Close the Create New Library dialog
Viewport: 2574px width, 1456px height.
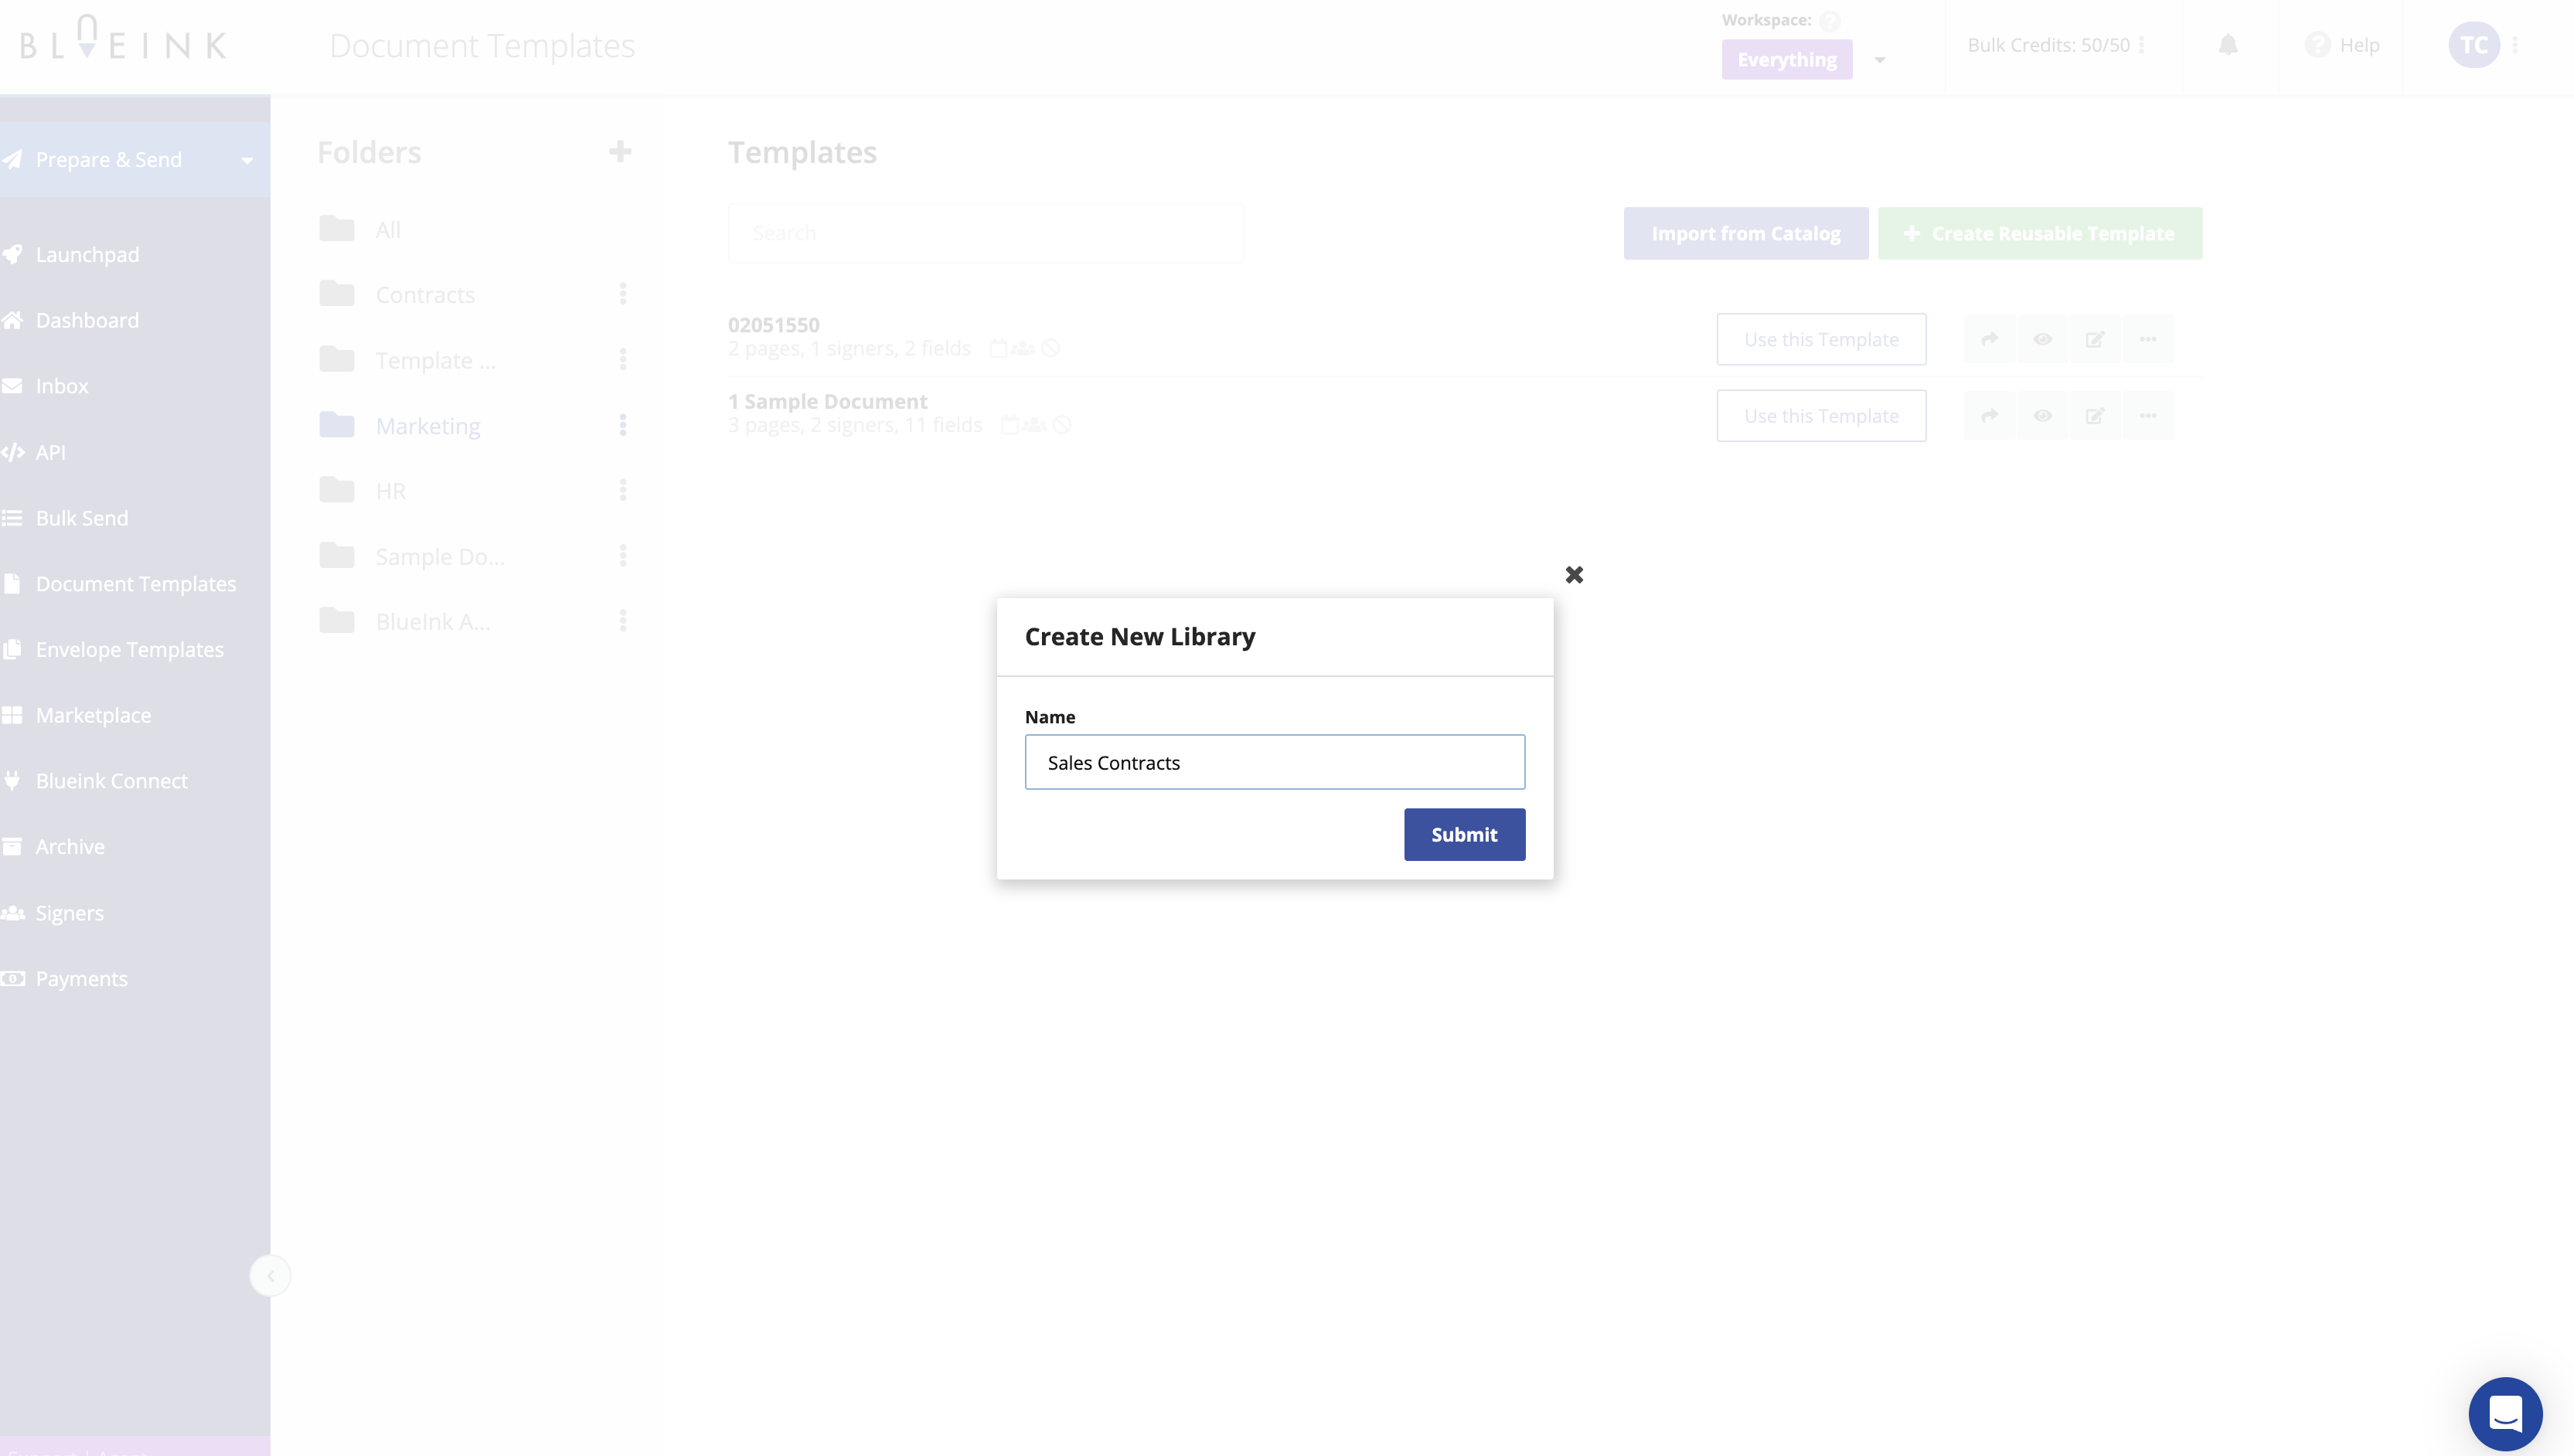pos(1574,574)
